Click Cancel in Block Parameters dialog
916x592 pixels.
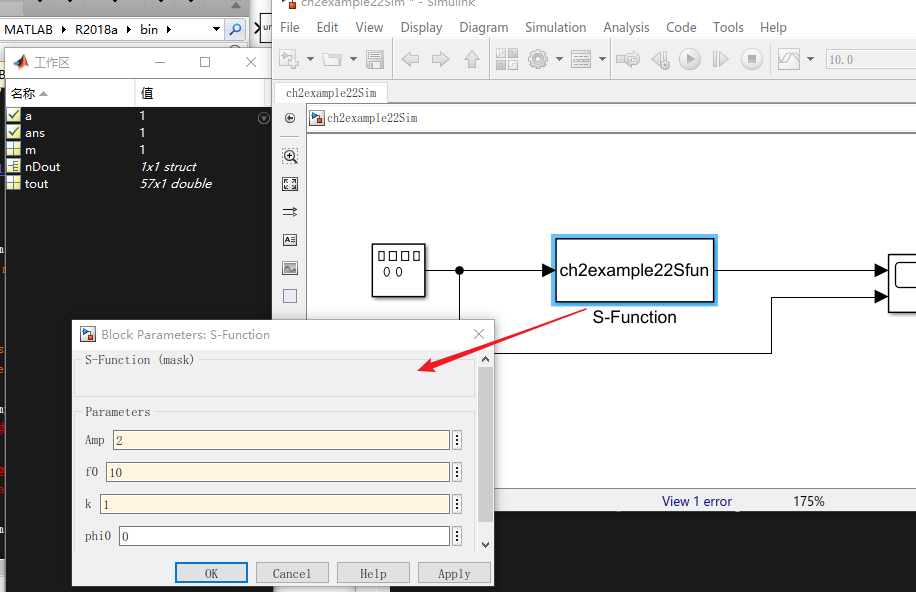click(292, 573)
